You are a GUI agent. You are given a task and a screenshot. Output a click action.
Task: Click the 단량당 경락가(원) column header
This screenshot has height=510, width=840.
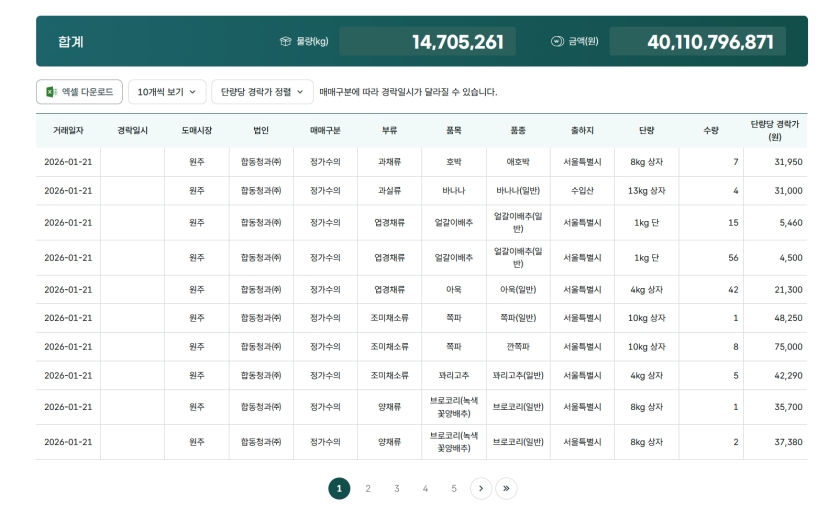775,130
